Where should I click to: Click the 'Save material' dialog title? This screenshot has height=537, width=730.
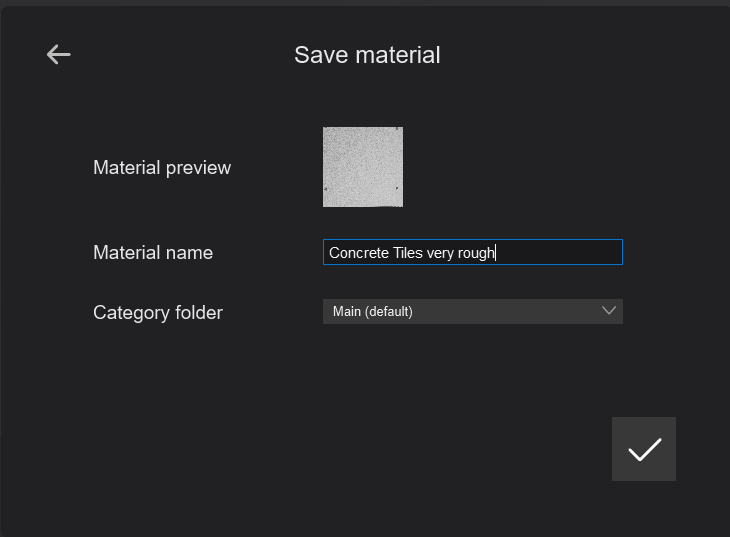(367, 55)
